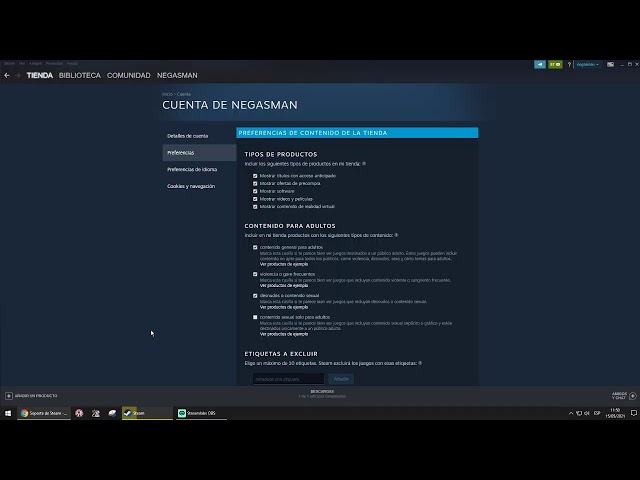This screenshot has height=480, width=640.
Task: Open the Cuenta breadcrumb link
Action: click(x=184, y=94)
